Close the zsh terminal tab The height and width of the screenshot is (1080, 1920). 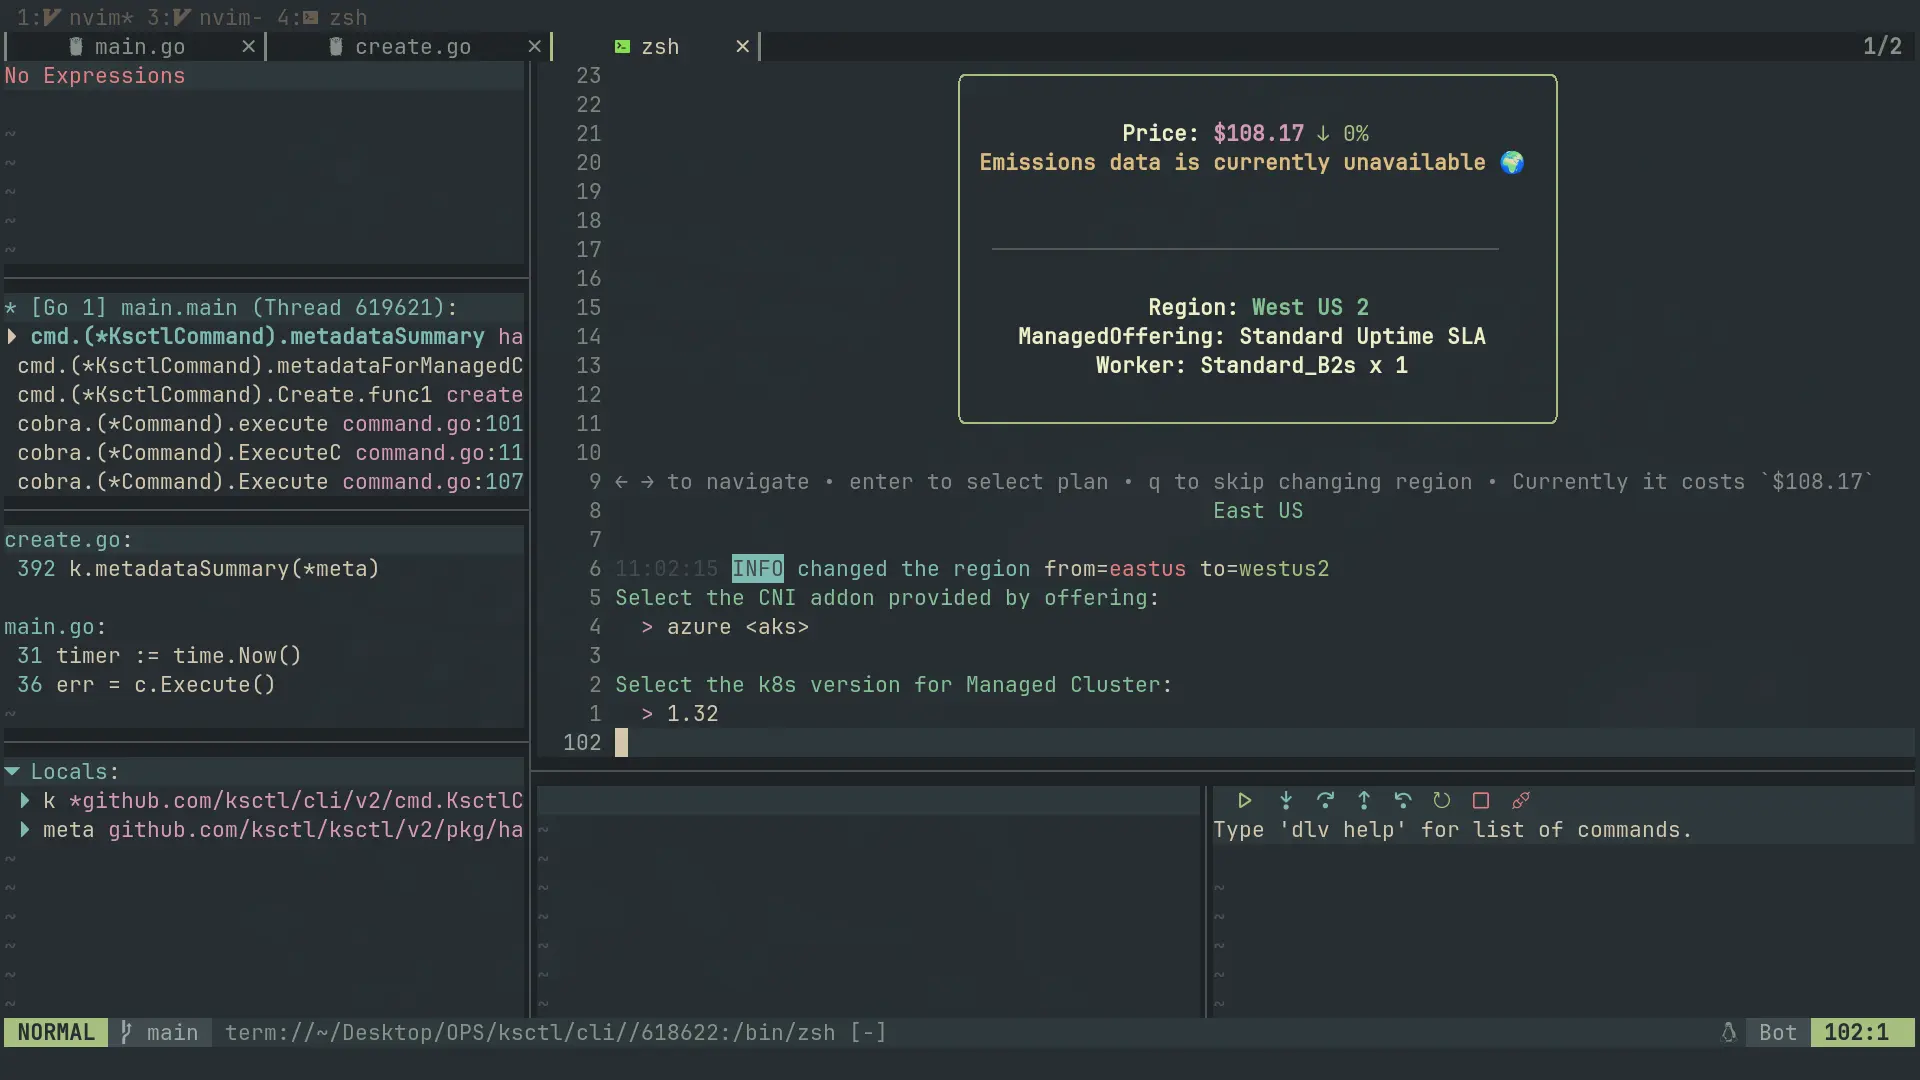click(742, 47)
